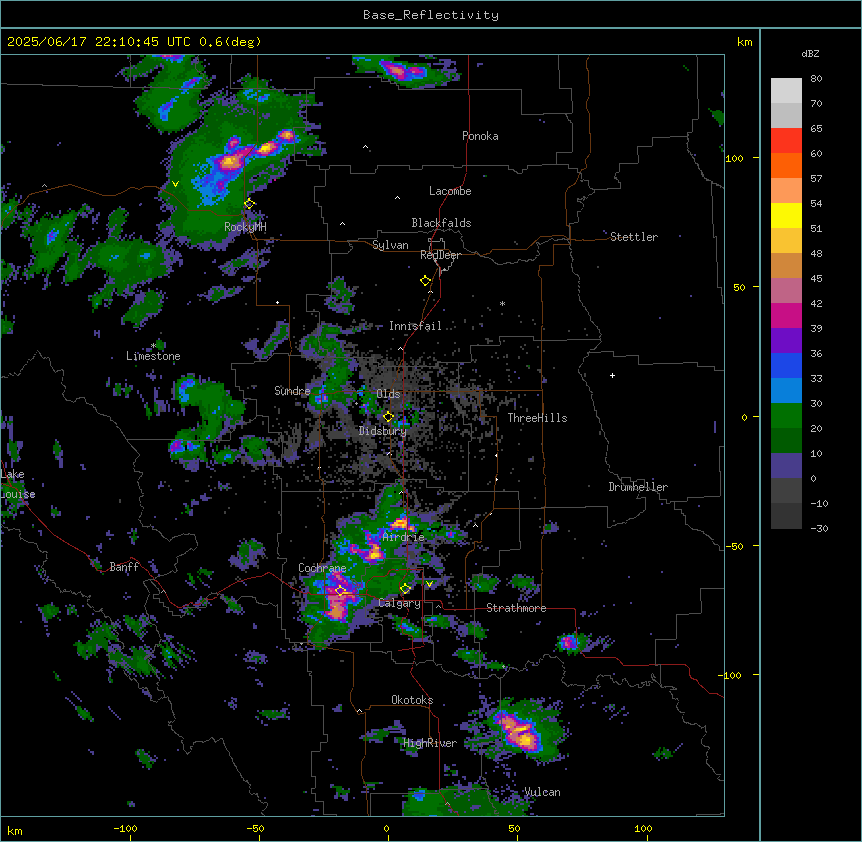Click the Drumheller city label
This screenshot has width=862, height=842.
pos(638,487)
